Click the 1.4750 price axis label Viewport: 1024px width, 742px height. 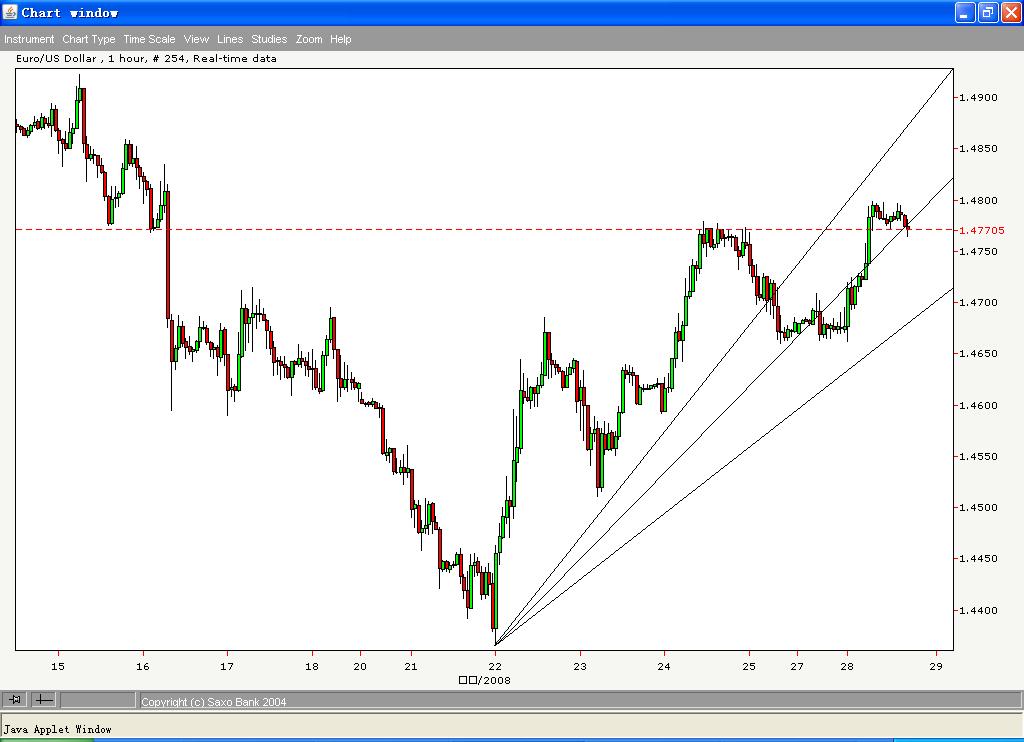tap(978, 251)
